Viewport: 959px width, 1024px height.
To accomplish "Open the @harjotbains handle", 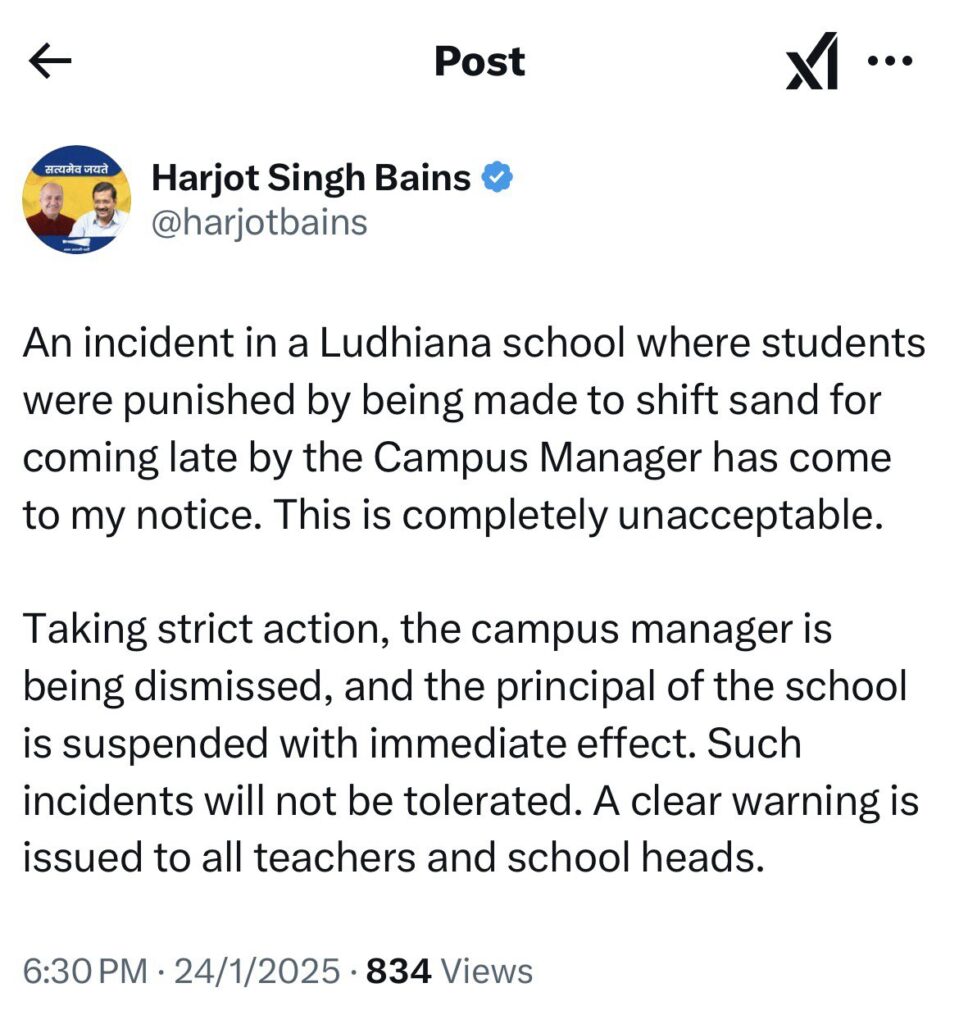I will (x=259, y=221).
